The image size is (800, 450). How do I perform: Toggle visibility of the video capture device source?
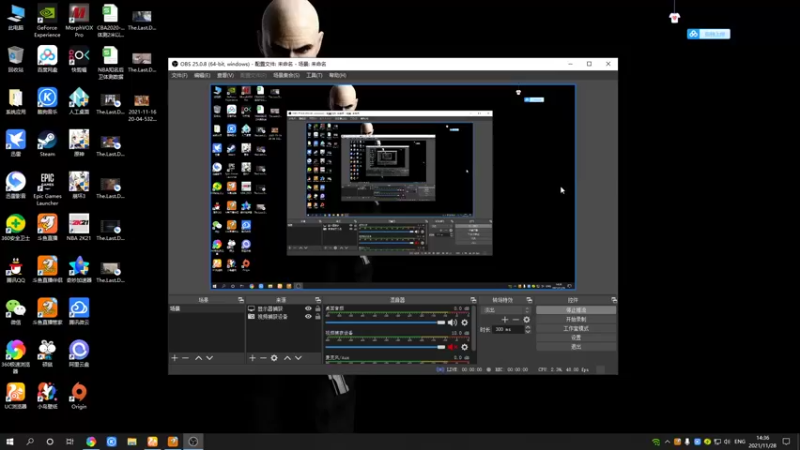pyautogui.click(x=308, y=317)
